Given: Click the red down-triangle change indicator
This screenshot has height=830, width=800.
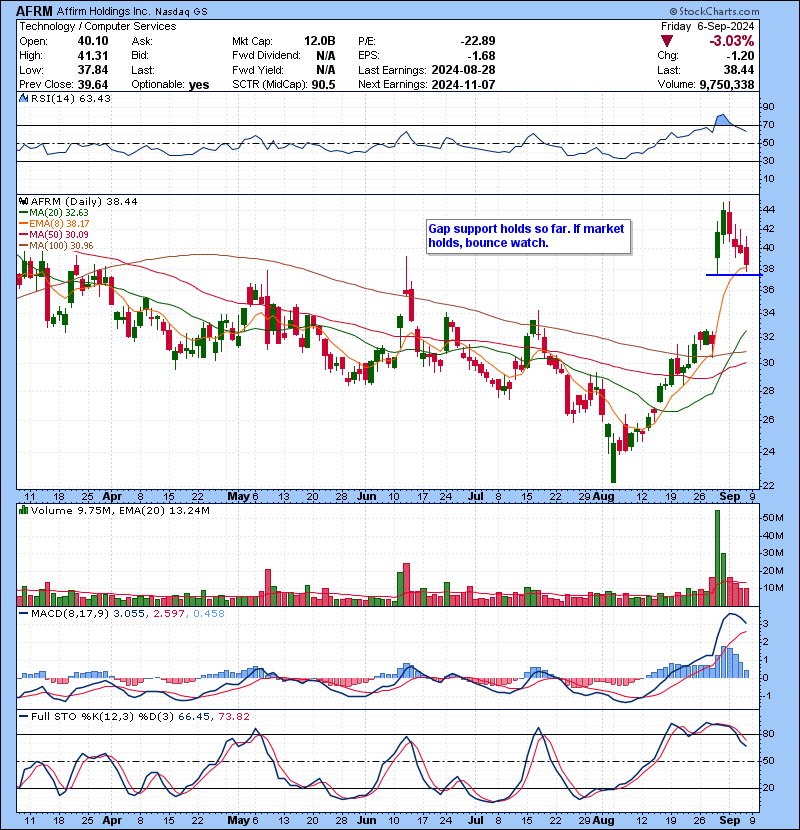Looking at the screenshot, I should point(667,41).
